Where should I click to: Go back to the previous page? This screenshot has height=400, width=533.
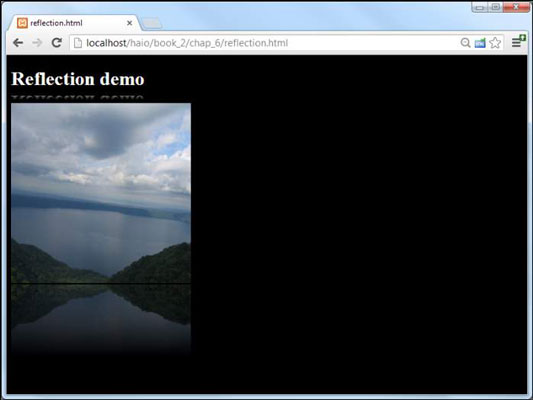[18, 43]
